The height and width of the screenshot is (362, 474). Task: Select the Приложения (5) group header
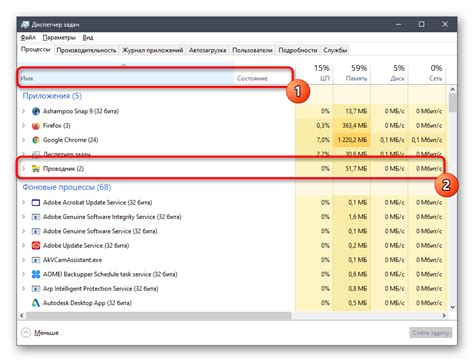coord(52,96)
